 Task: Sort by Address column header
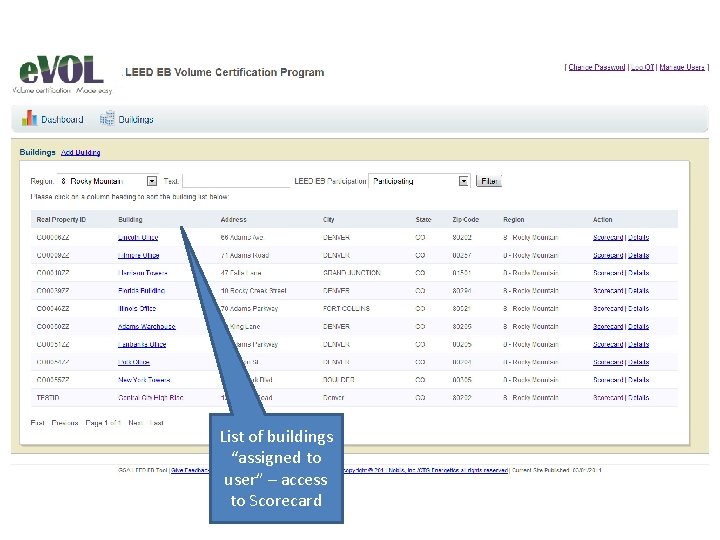tap(233, 219)
